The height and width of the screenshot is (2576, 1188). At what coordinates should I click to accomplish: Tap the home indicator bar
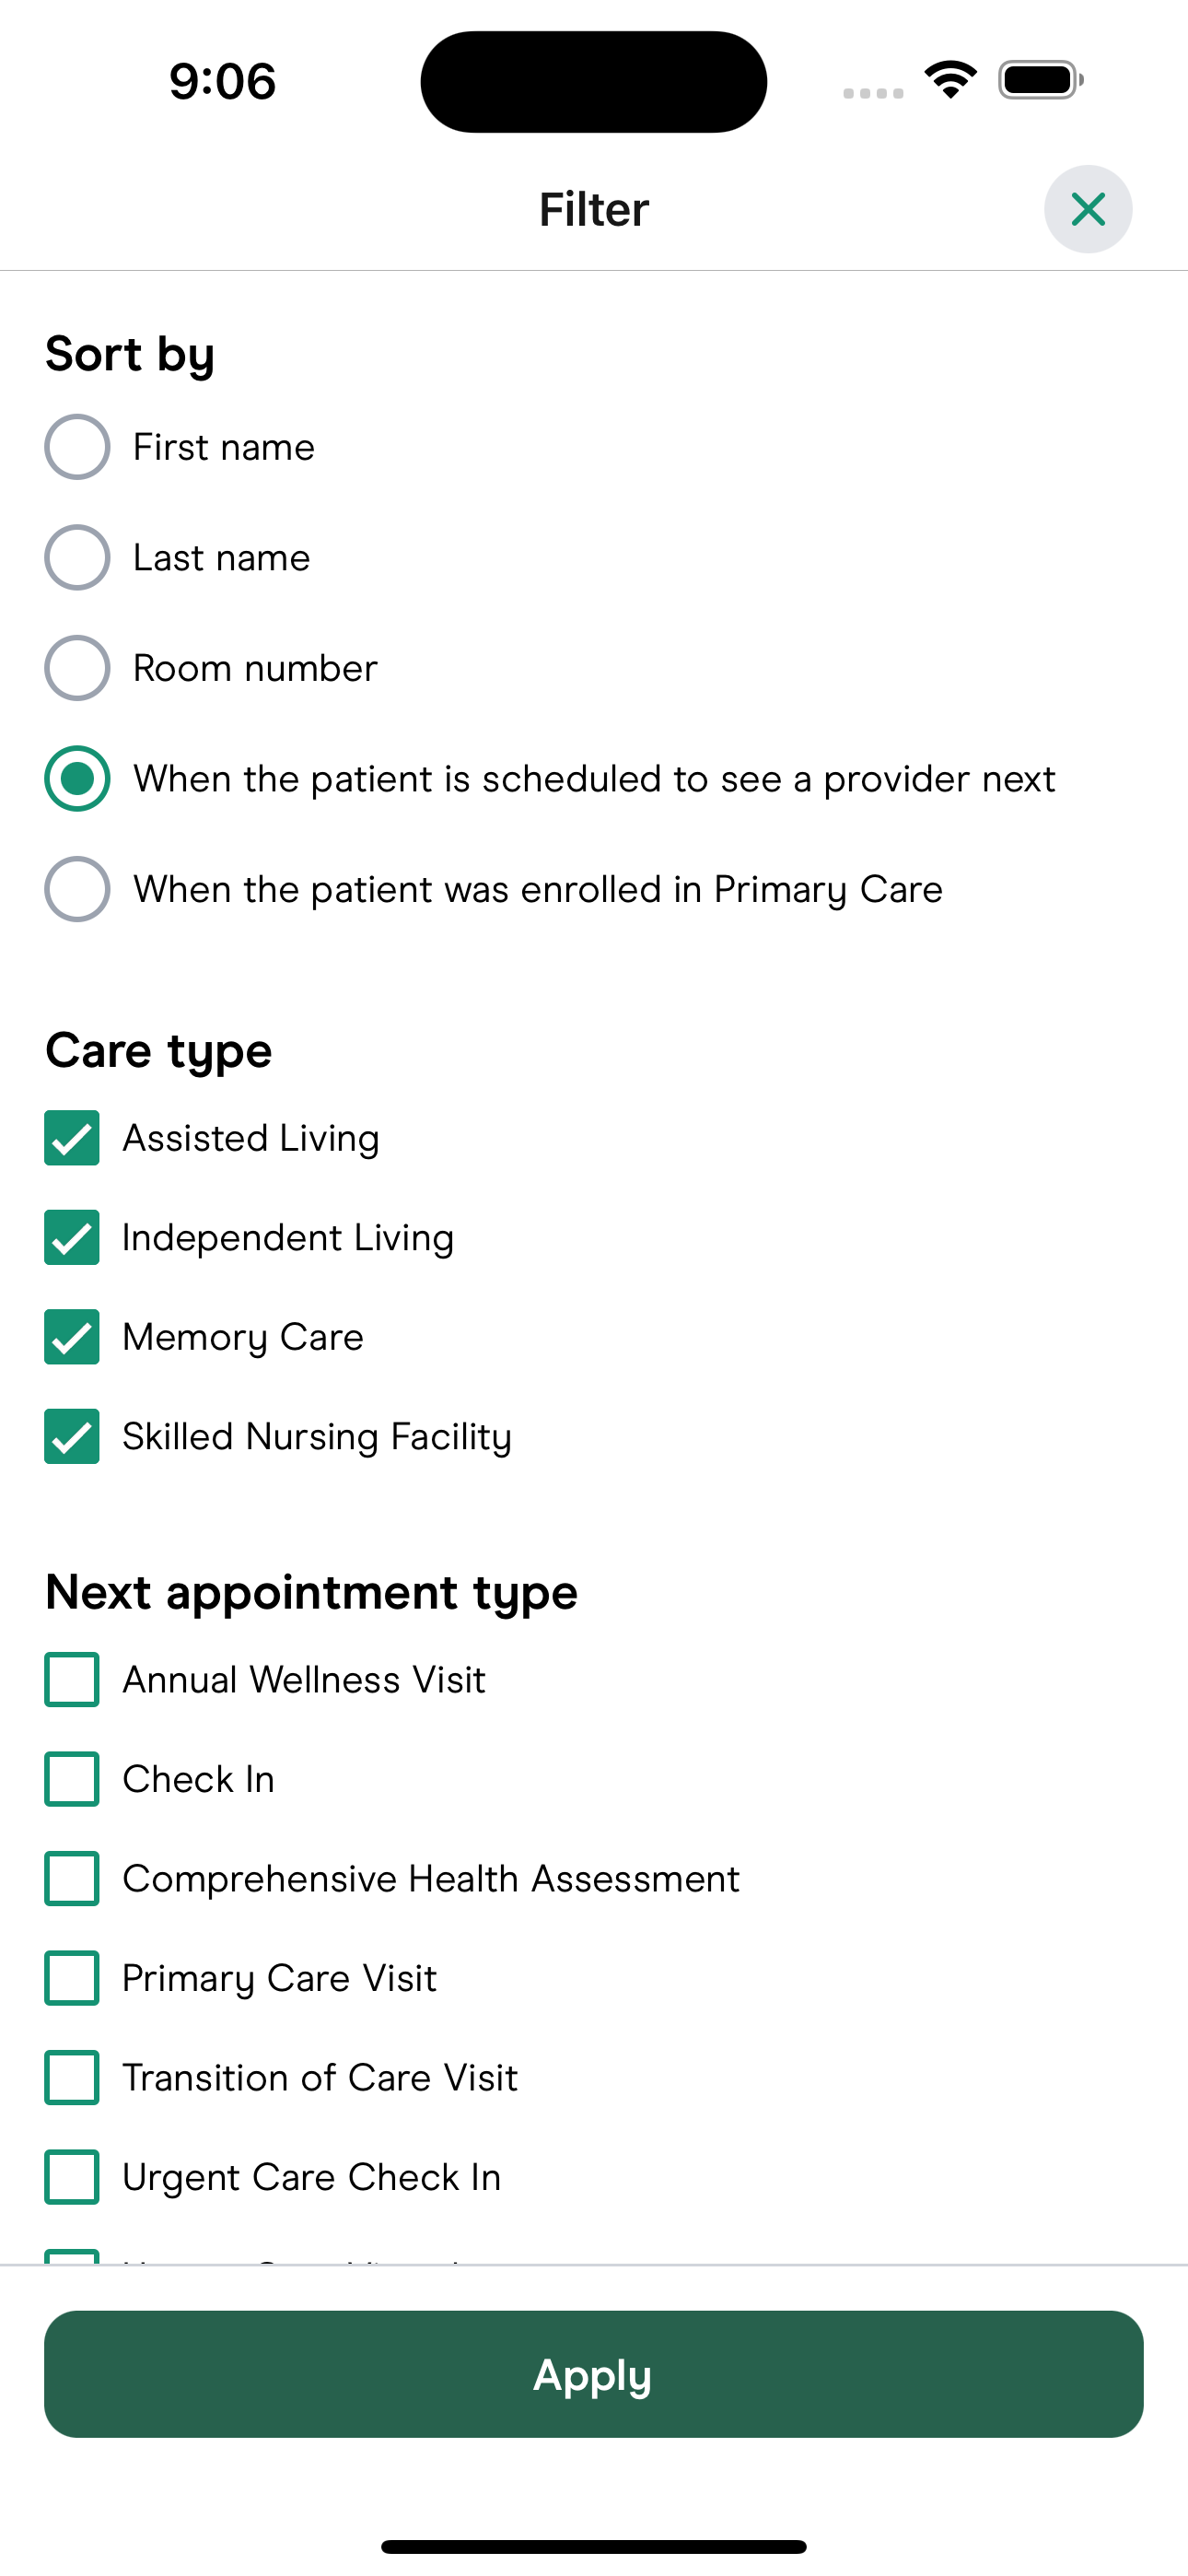(594, 2546)
